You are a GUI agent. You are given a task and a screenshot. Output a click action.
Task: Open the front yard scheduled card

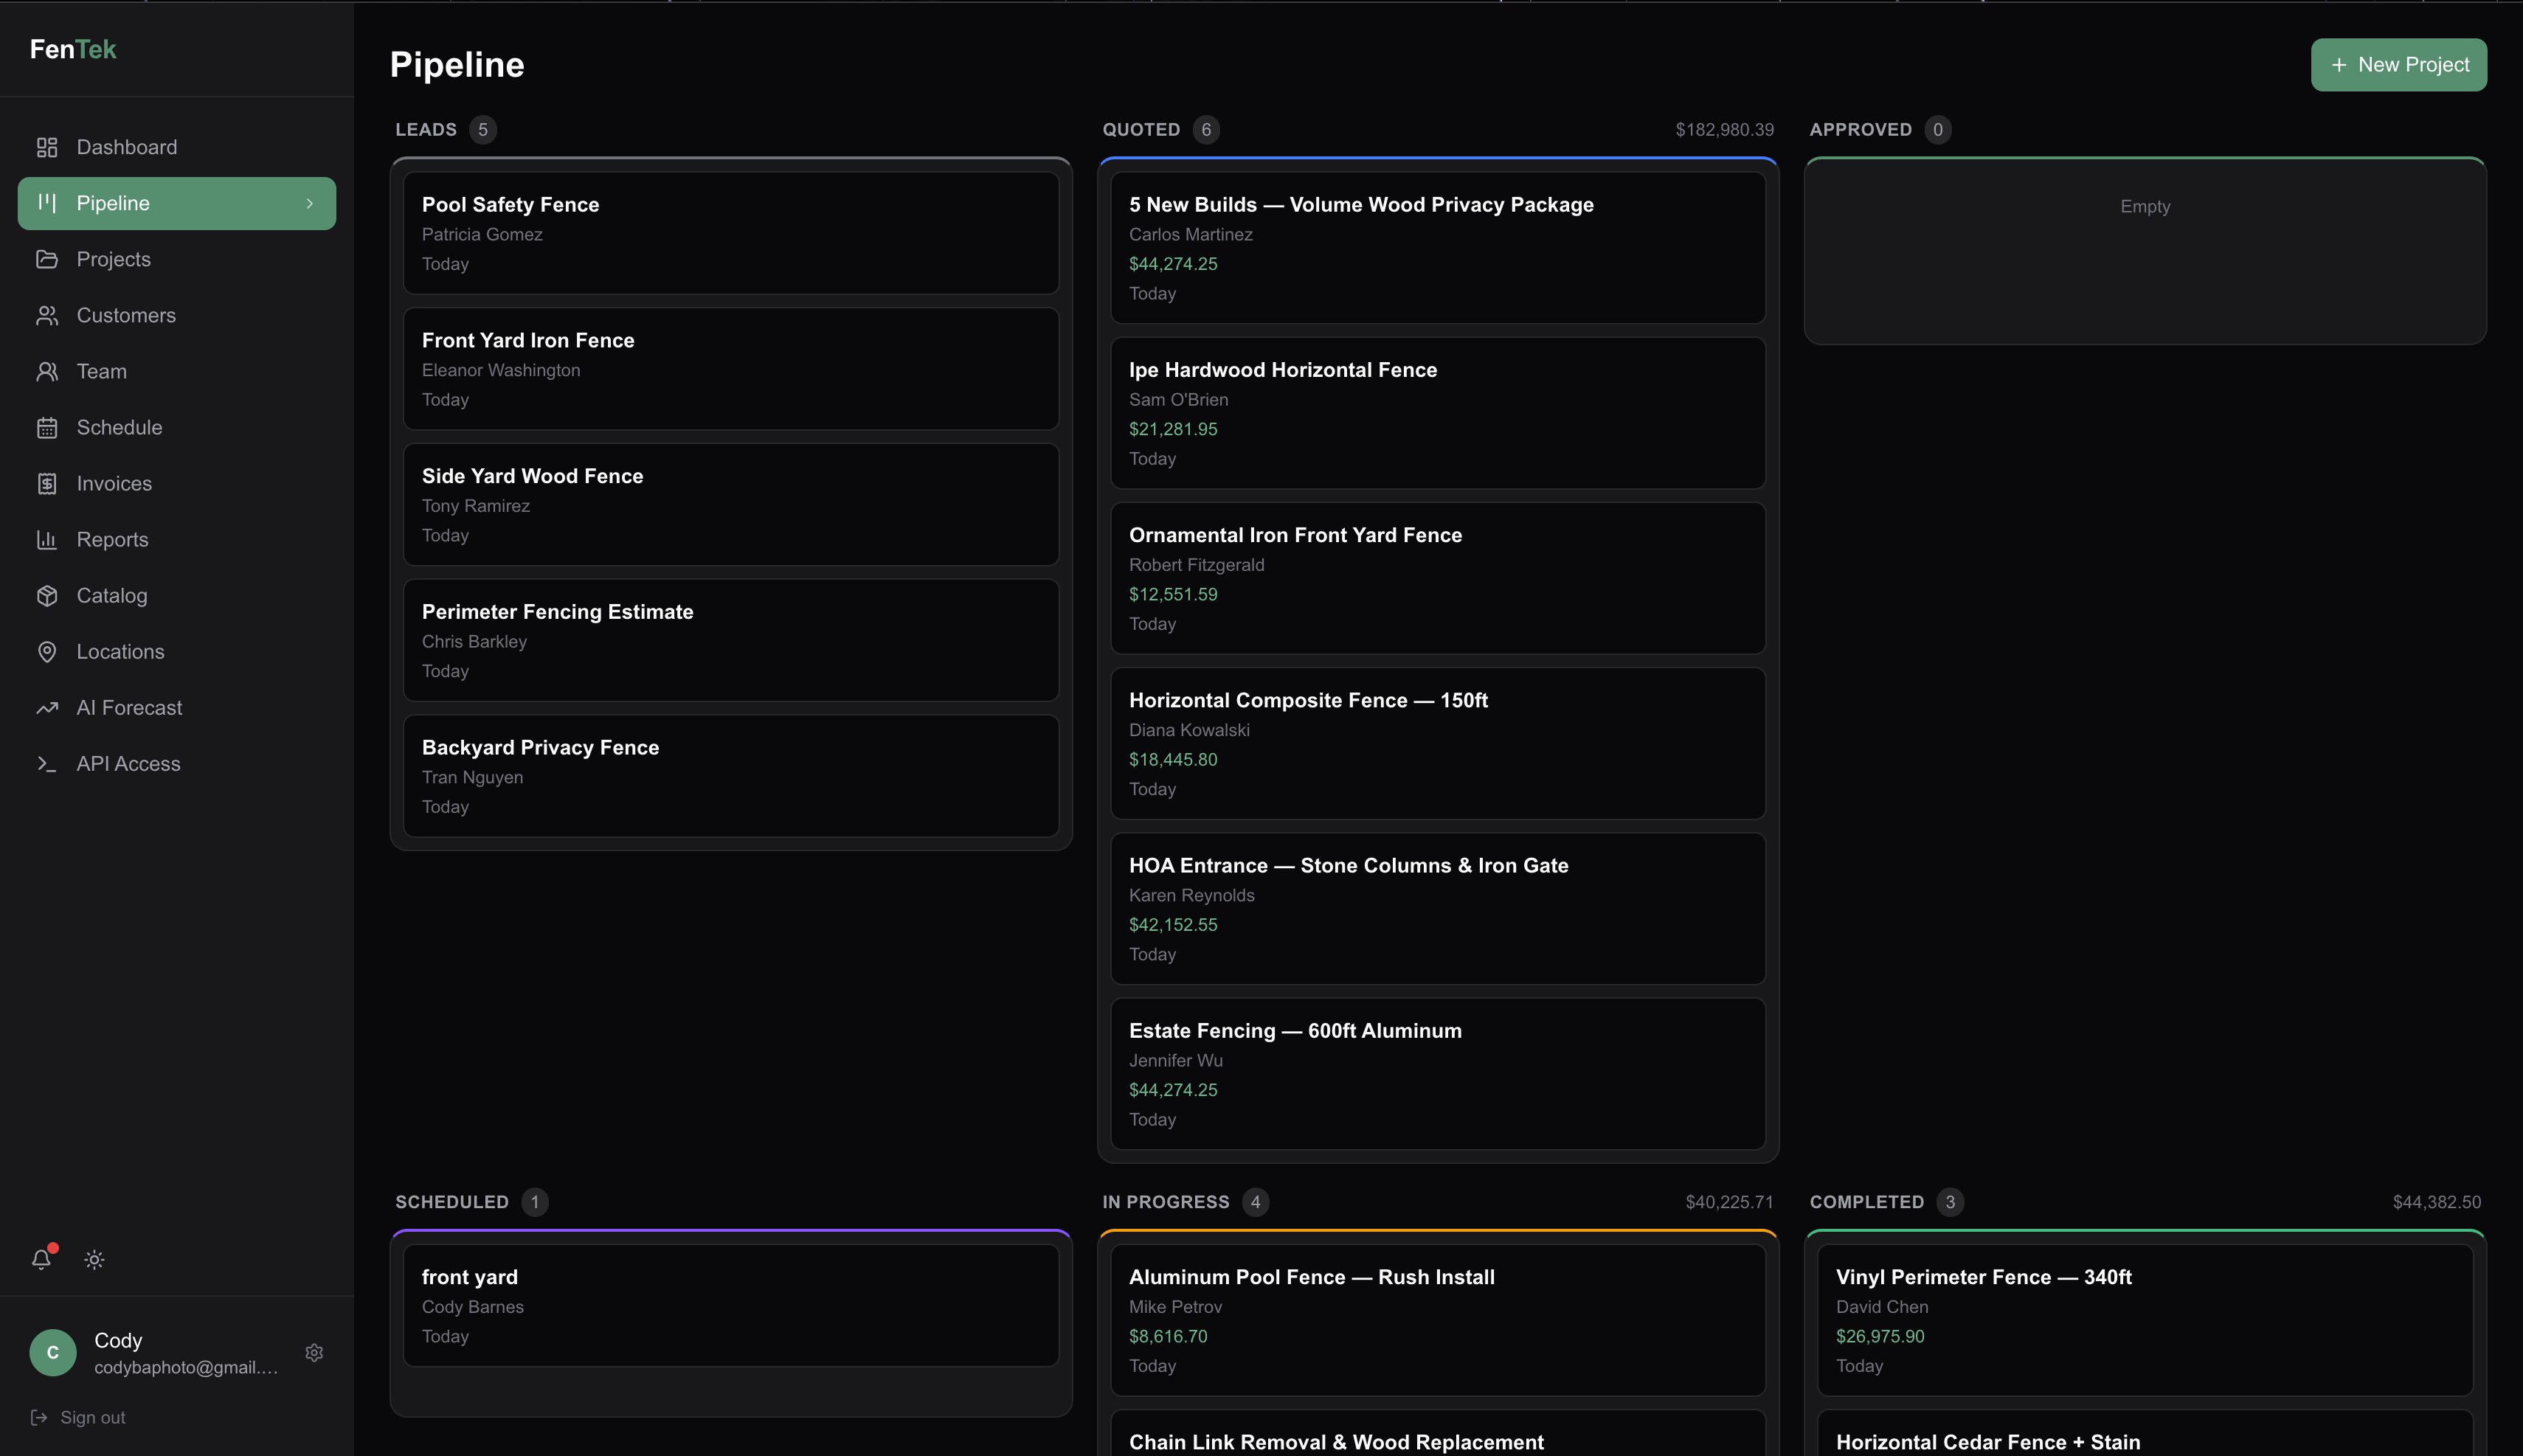coord(731,1305)
